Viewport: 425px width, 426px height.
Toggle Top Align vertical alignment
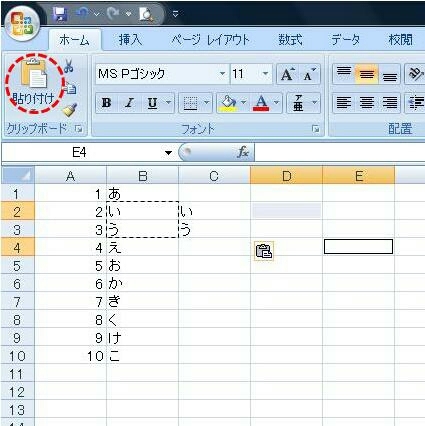coord(344,74)
